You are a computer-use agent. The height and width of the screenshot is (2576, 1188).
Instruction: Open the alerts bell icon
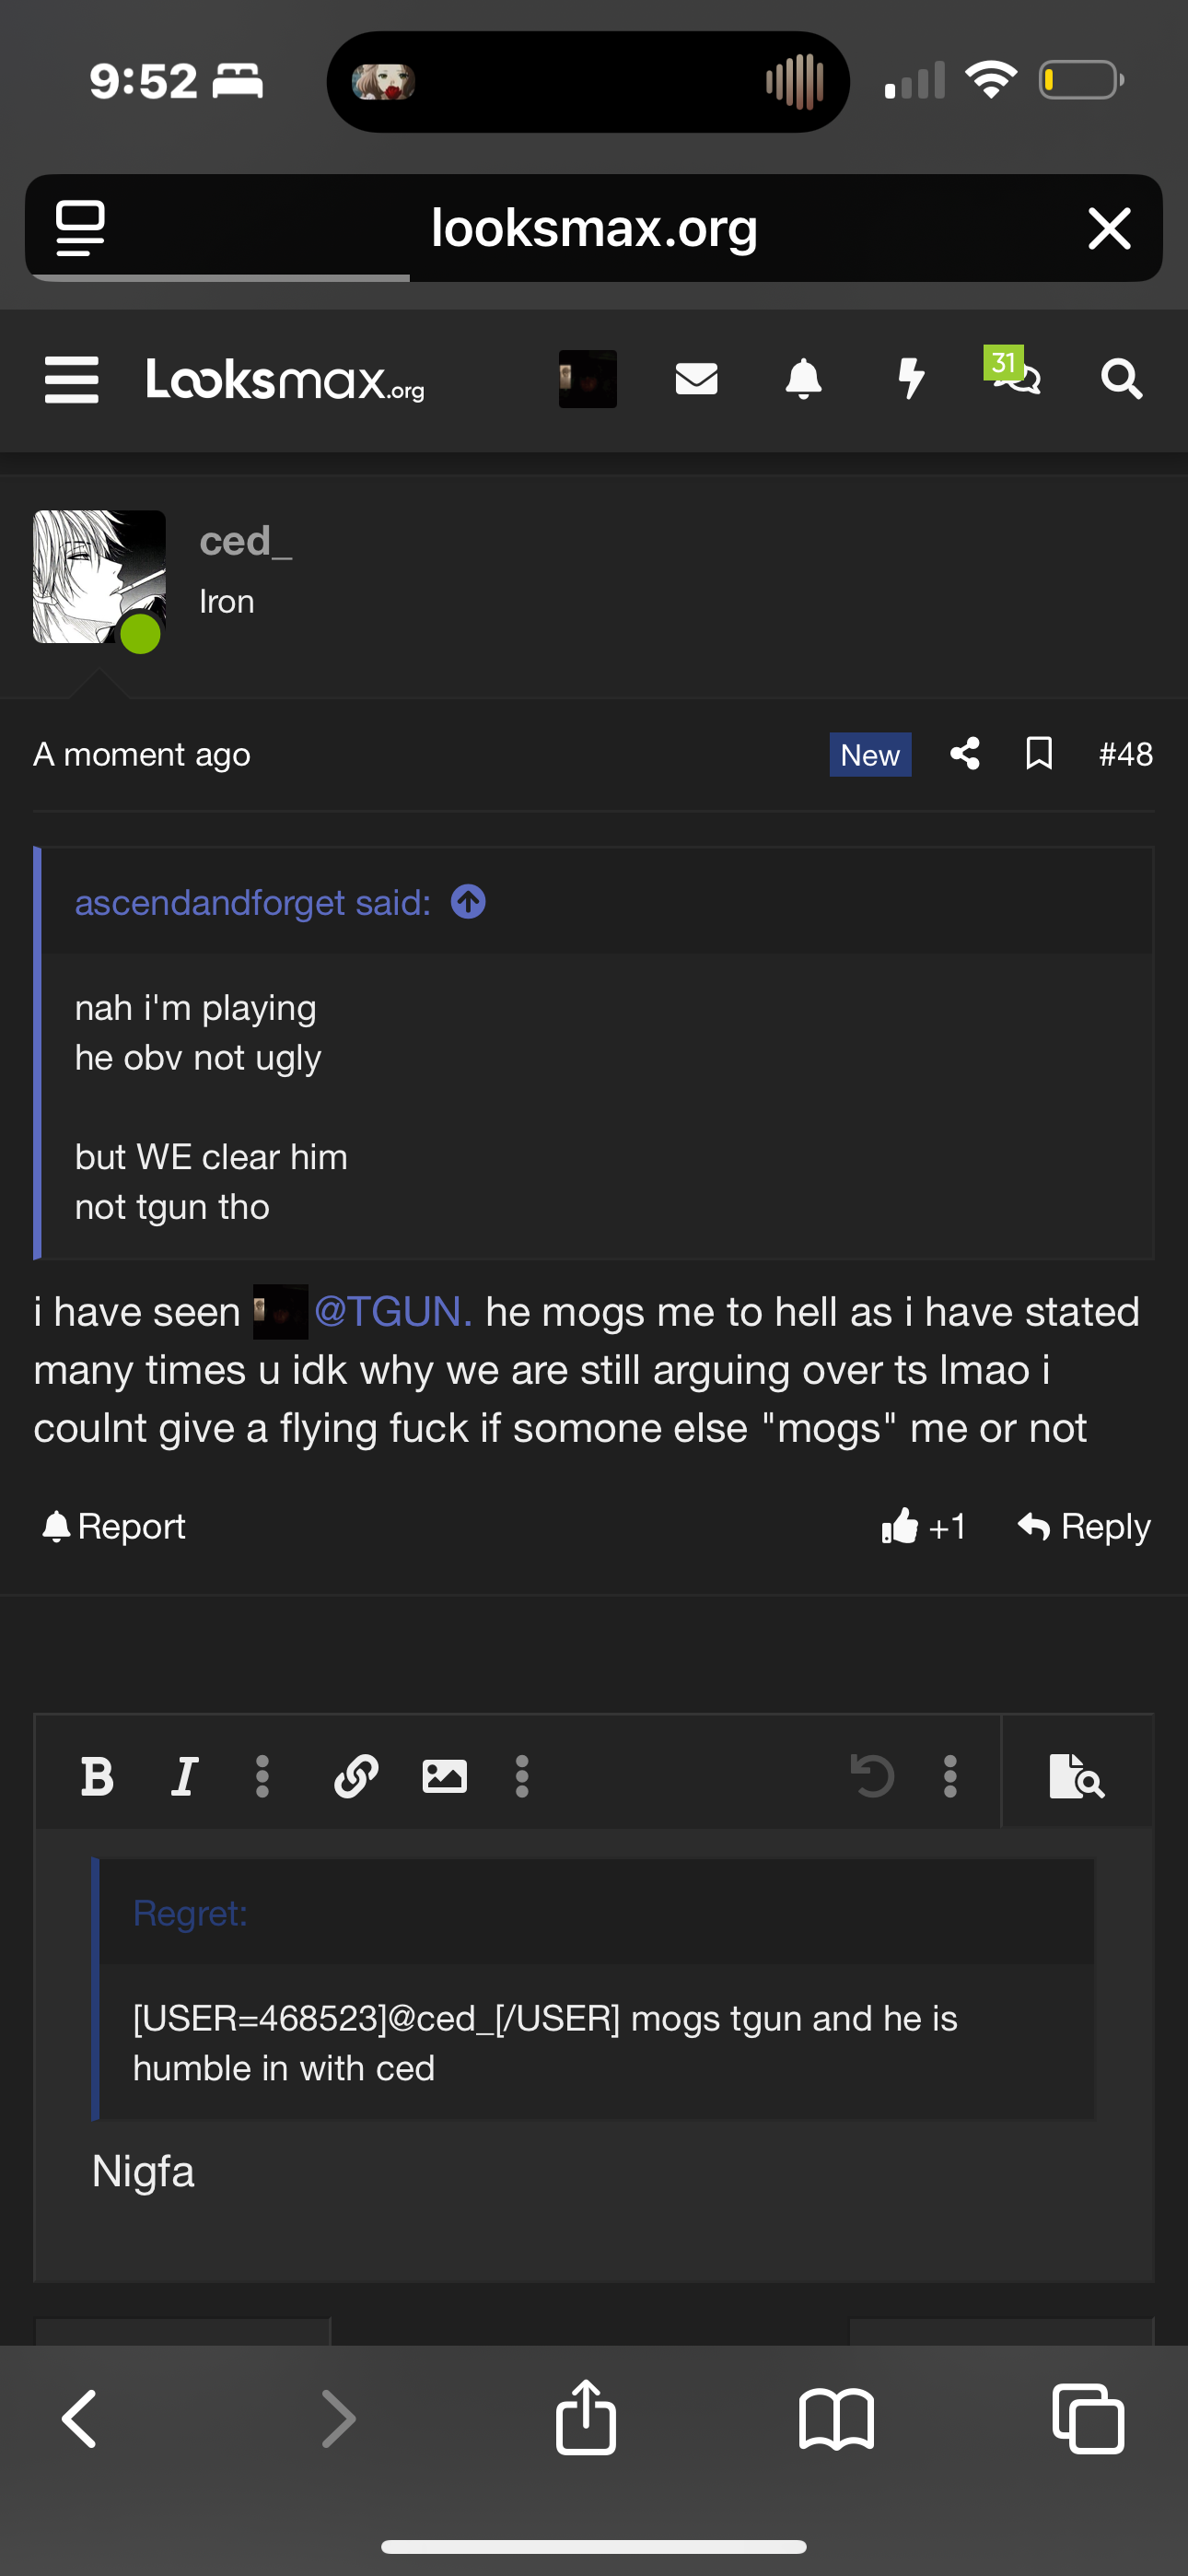[x=803, y=379]
